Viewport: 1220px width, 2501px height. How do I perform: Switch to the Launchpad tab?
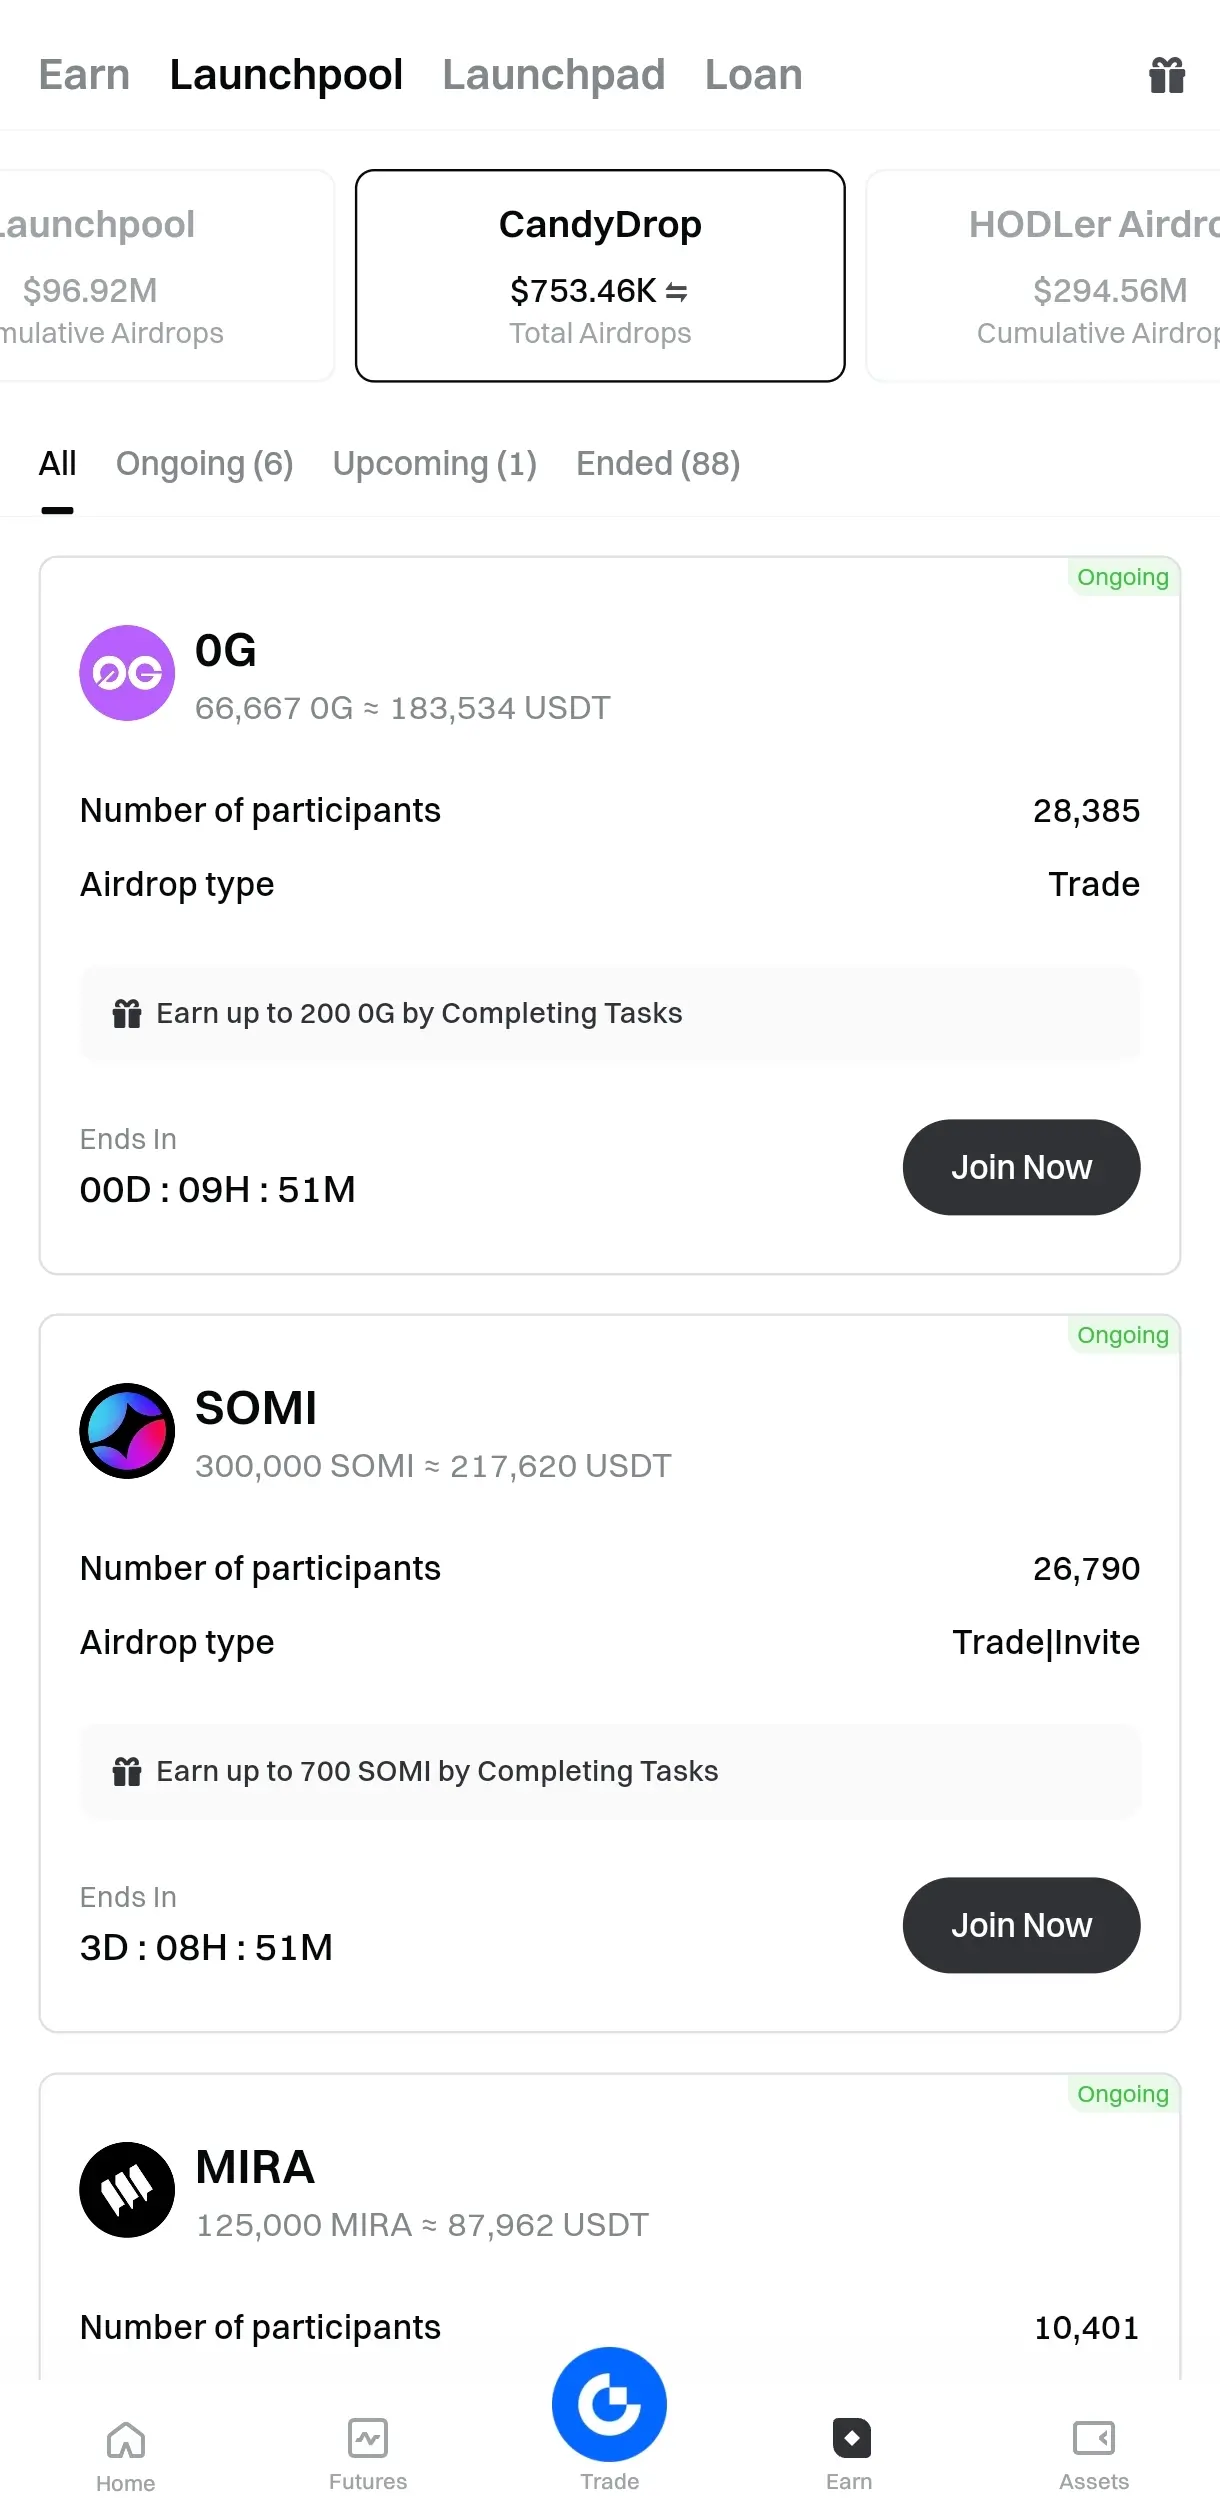[554, 75]
